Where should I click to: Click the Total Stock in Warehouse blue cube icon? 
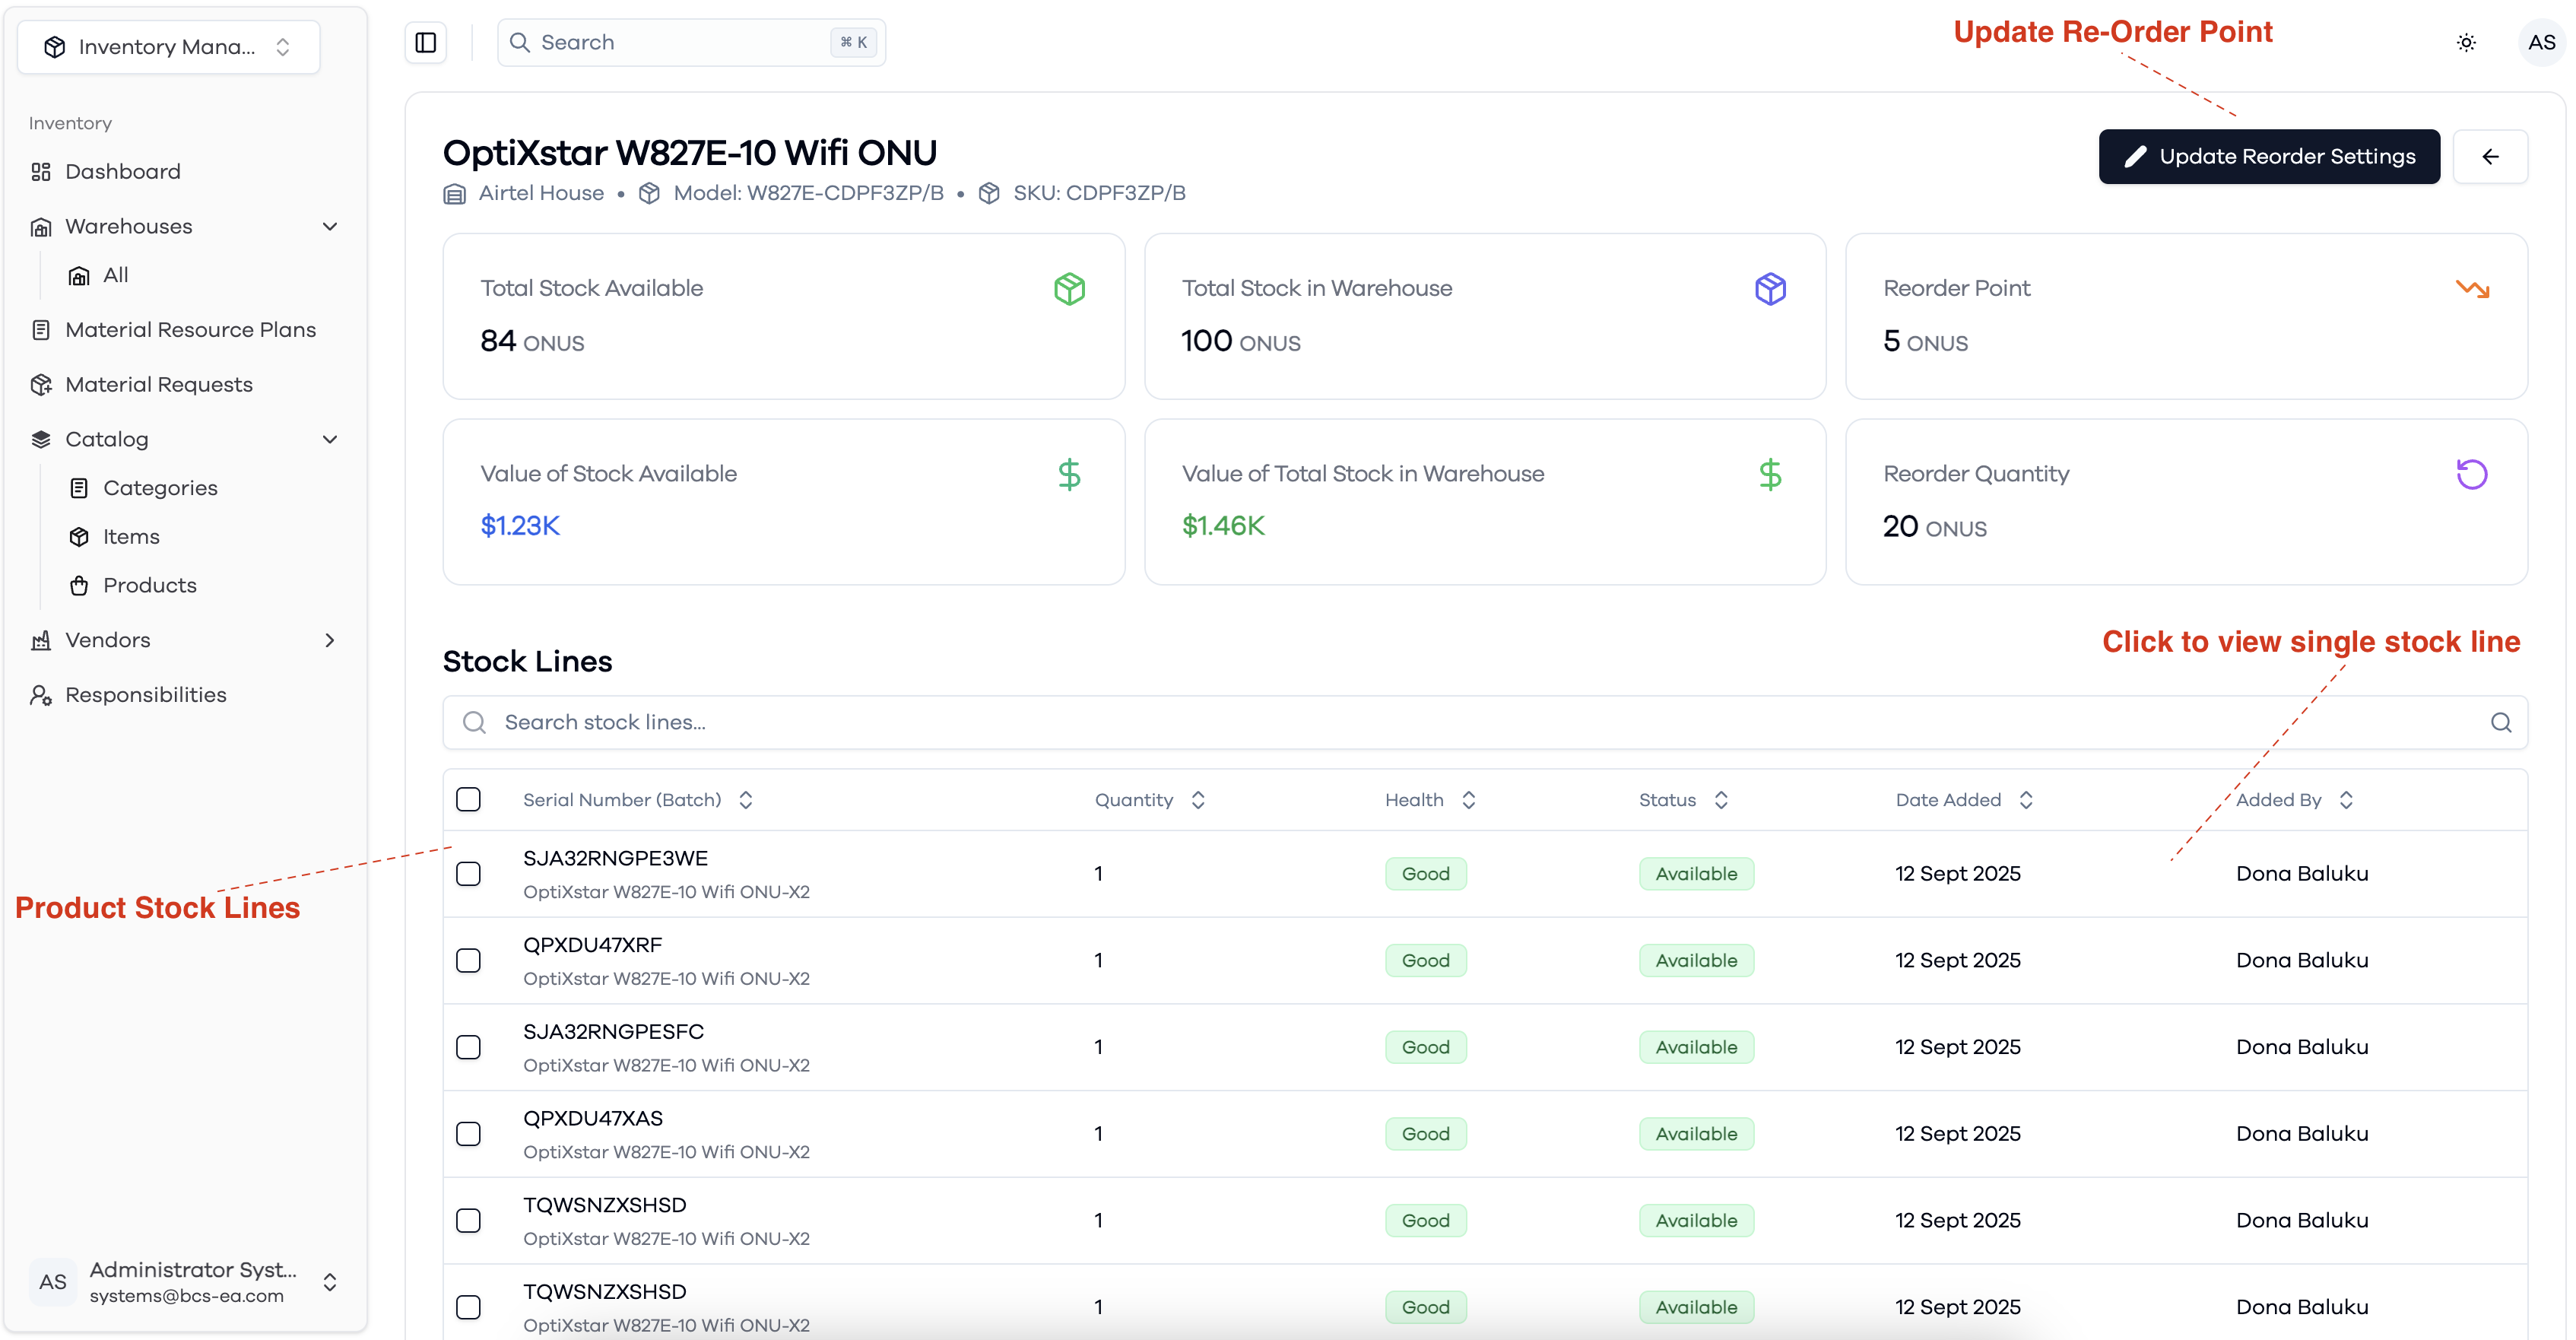coord(1770,289)
